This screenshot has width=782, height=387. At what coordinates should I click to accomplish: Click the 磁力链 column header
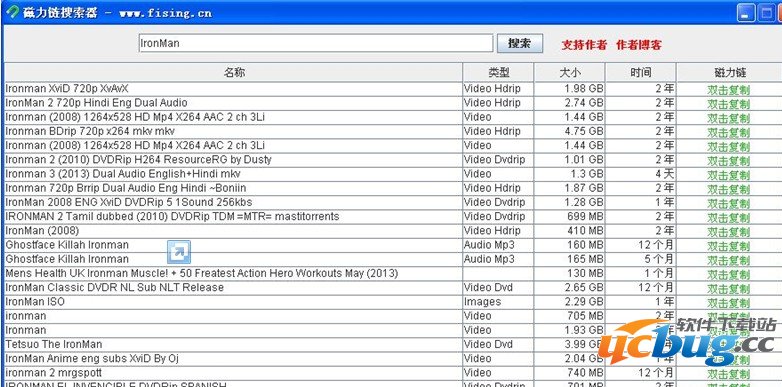tap(729, 72)
